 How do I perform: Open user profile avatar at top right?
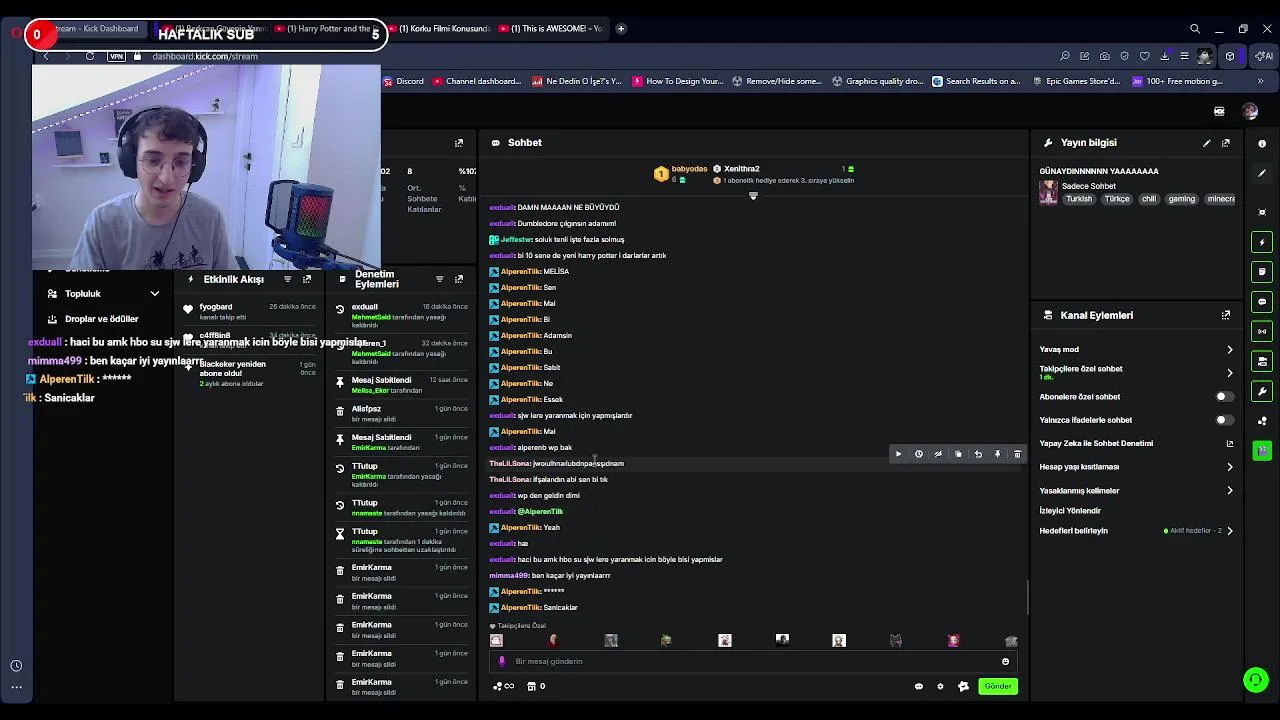coord(1250,112)
